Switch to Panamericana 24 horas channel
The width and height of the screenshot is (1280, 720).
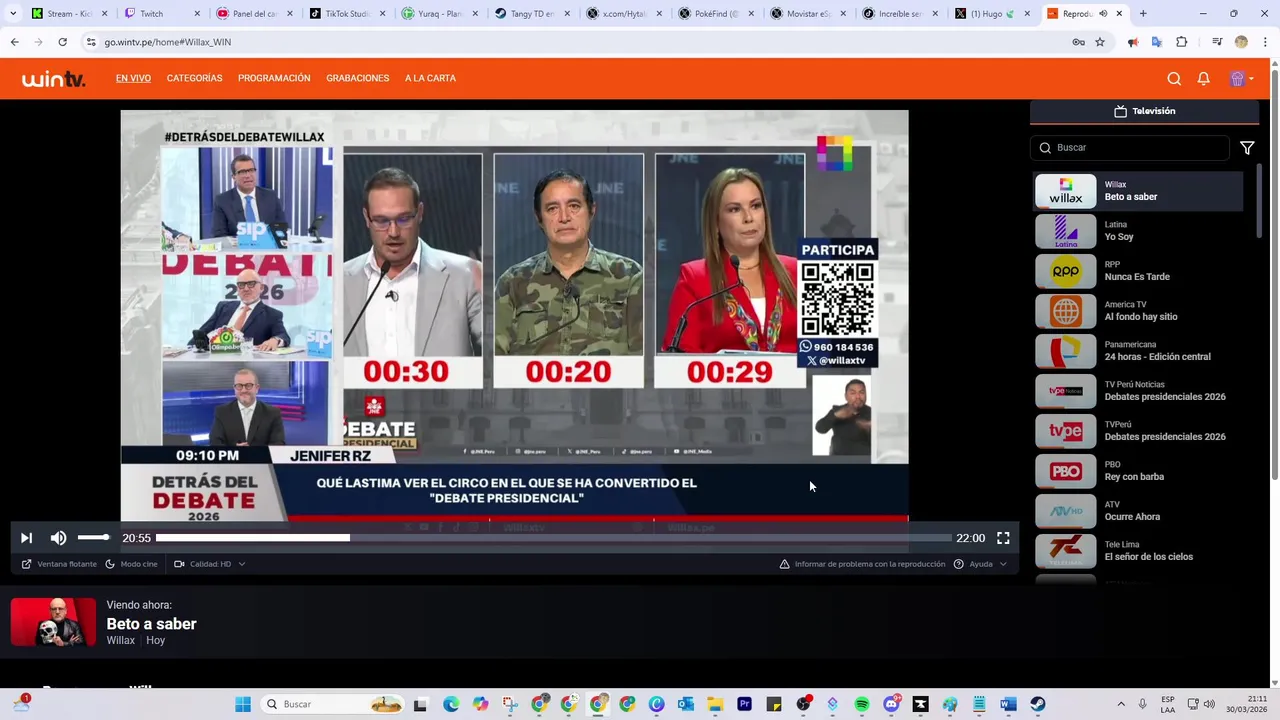[1138, 351]
